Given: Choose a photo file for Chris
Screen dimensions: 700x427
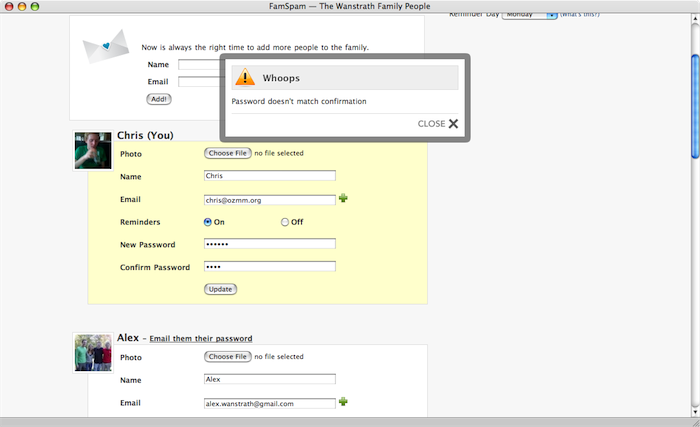Looking at the screenshot, I should pyautogui.click(x=227, y=153).
